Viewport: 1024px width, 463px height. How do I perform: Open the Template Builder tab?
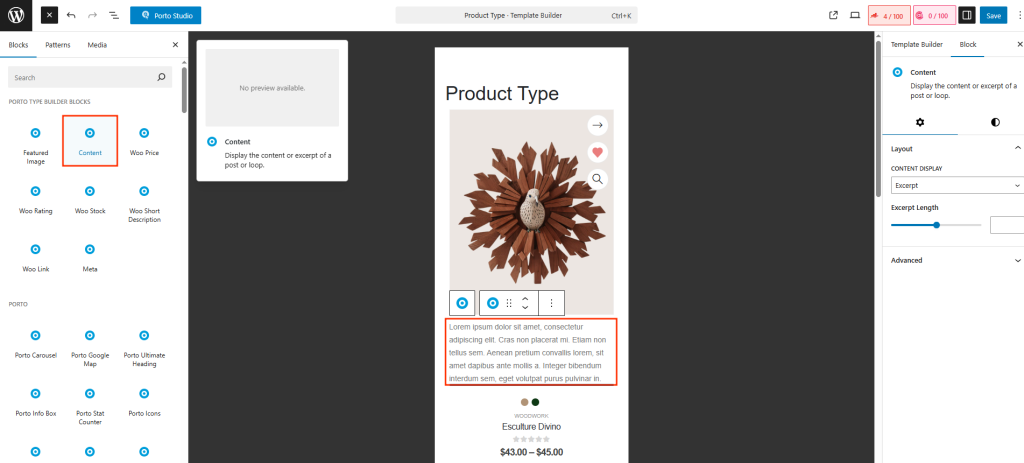(917, 45)
